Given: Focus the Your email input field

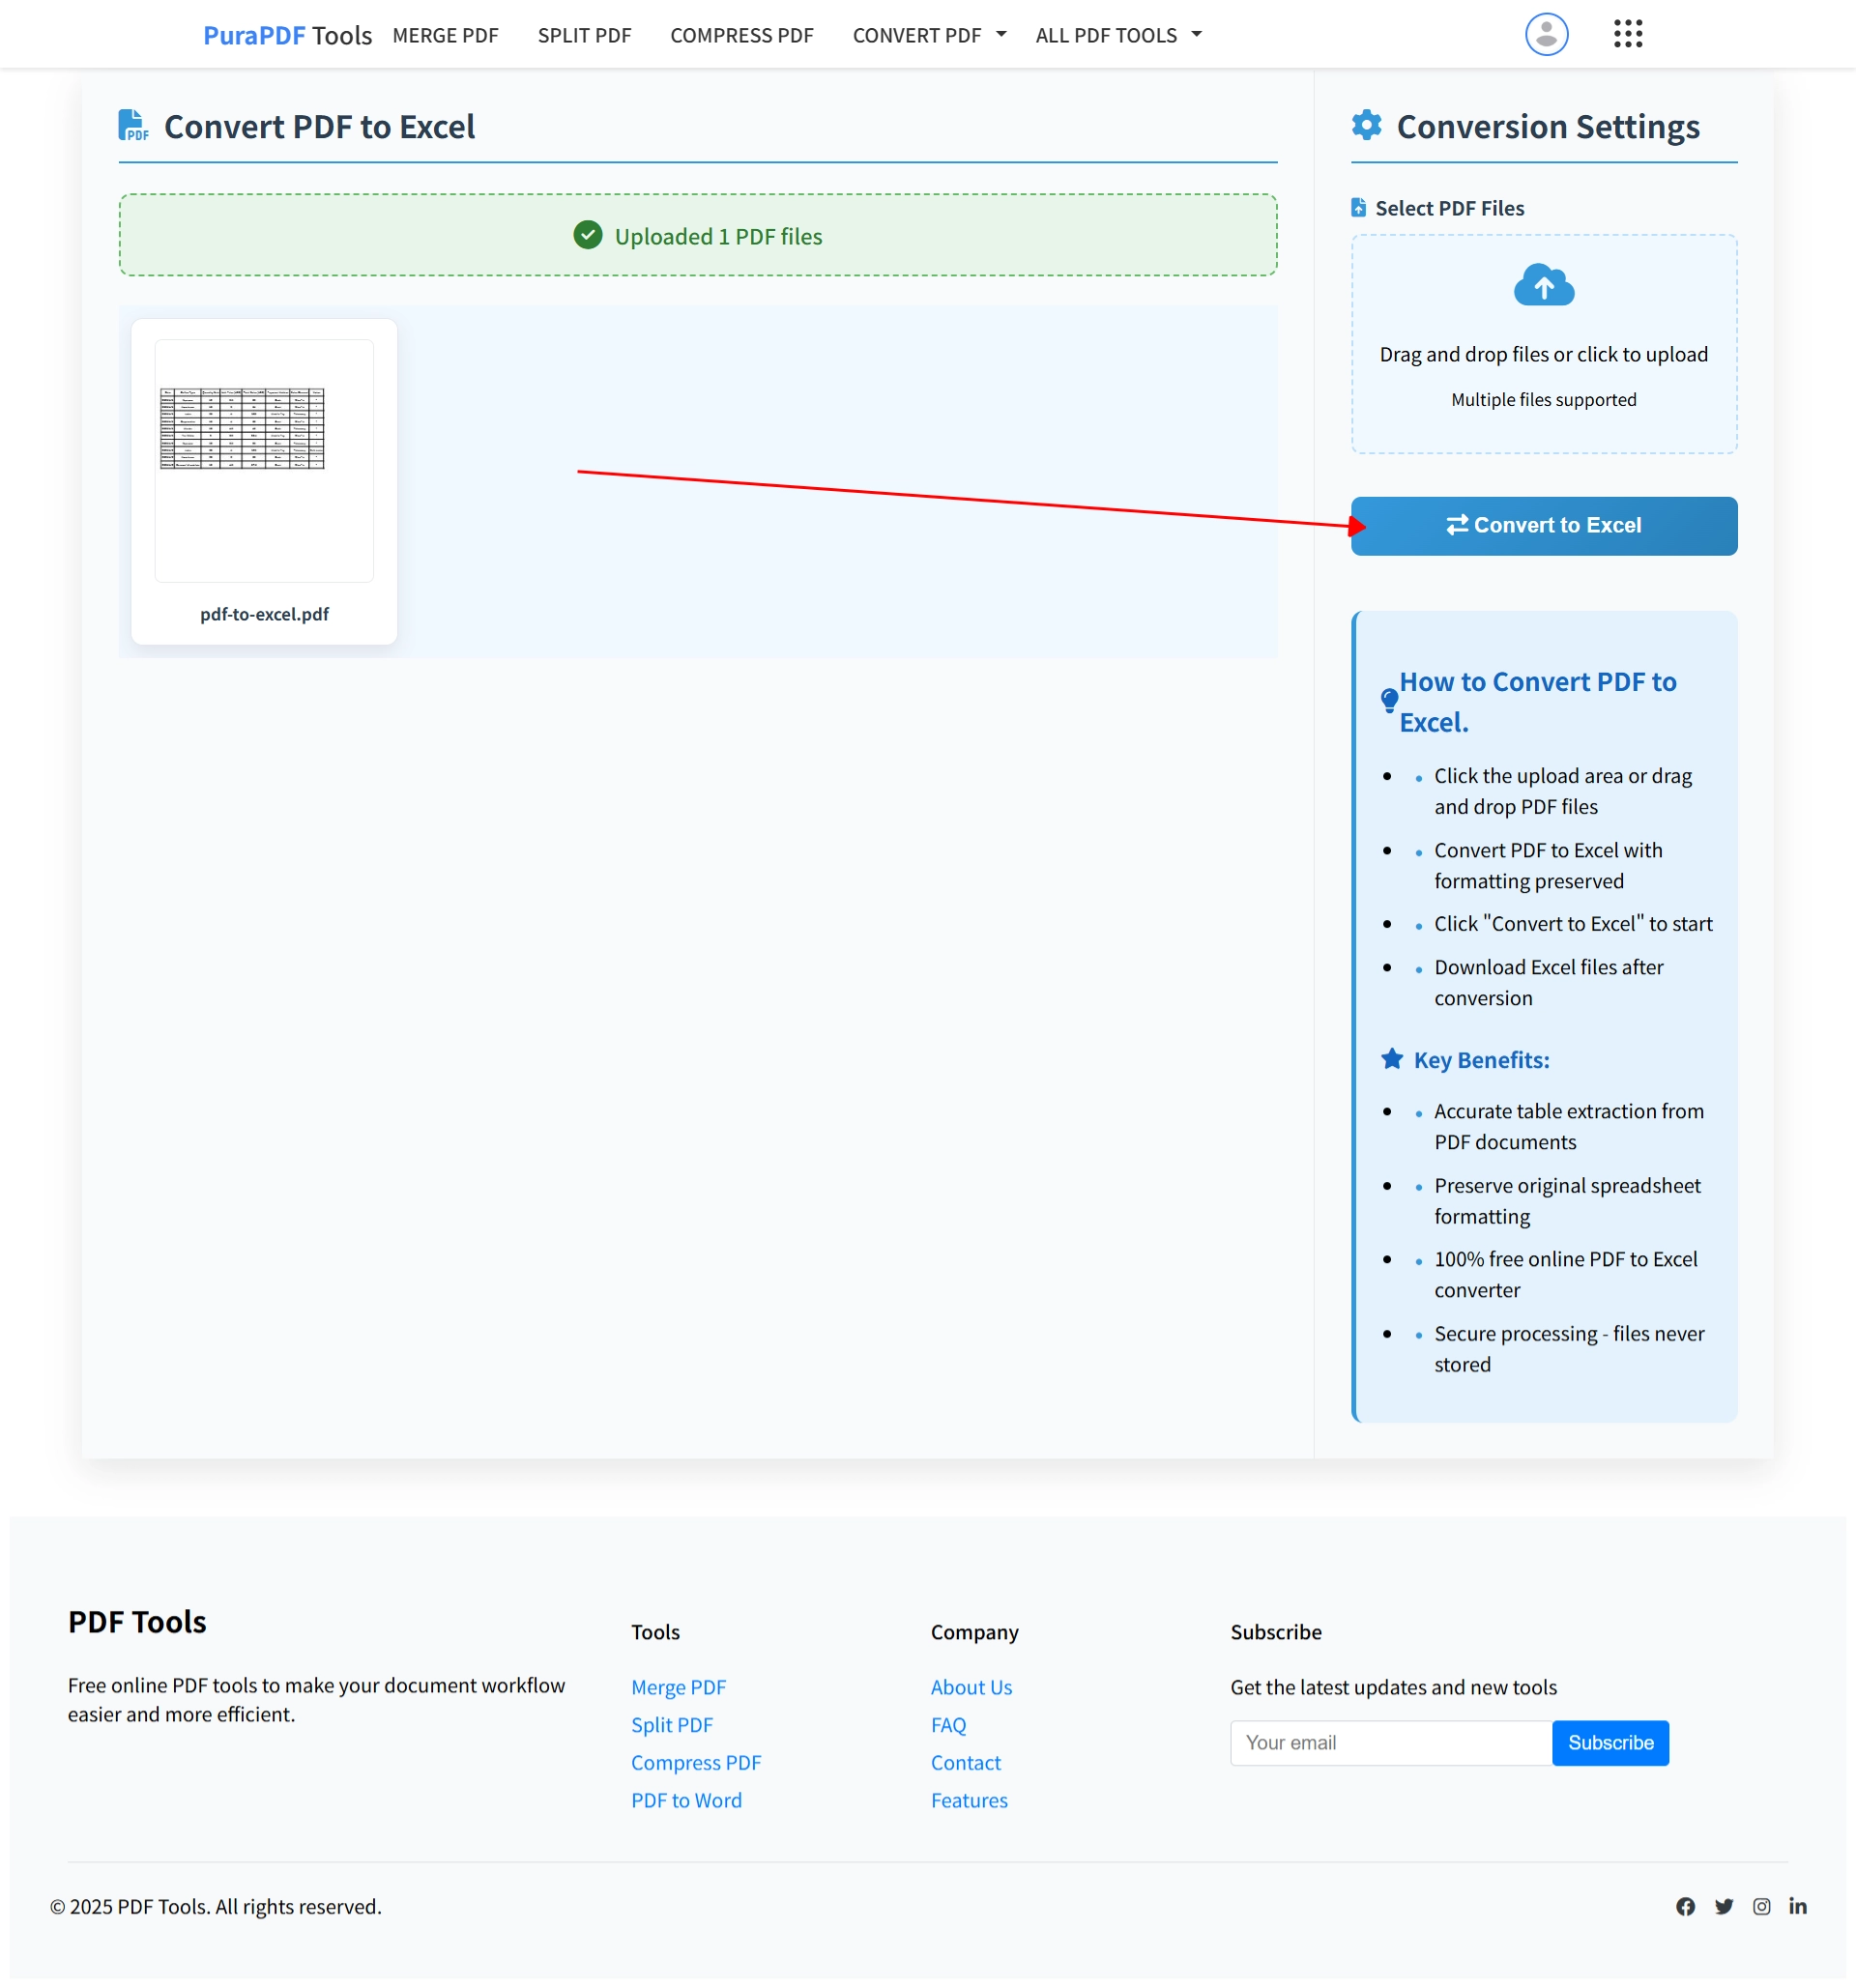Looking at the screenshot, I should point(1390,1742).
